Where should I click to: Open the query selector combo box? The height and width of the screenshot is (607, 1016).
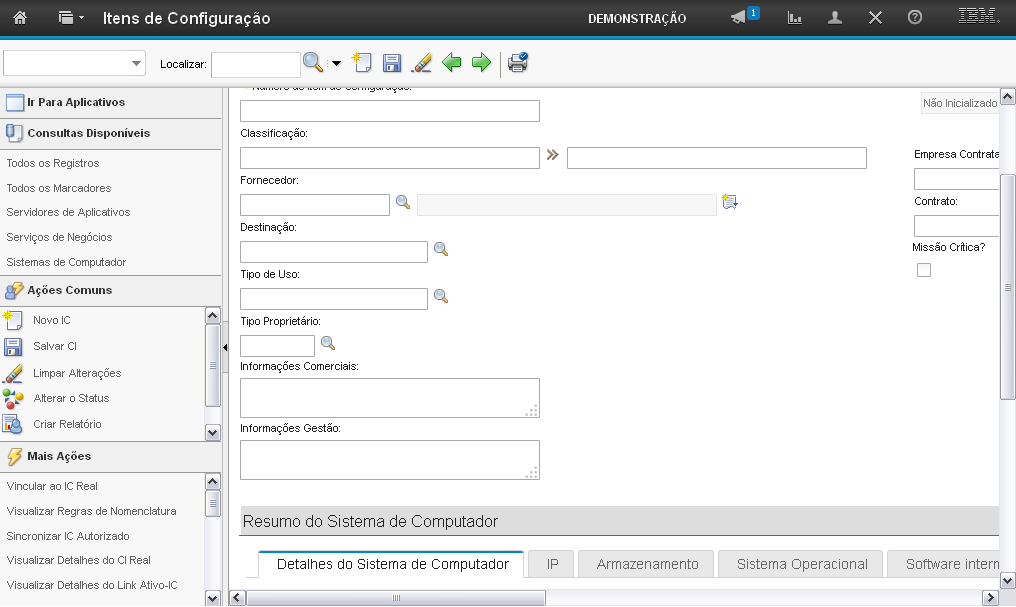(x=75, y=63)
